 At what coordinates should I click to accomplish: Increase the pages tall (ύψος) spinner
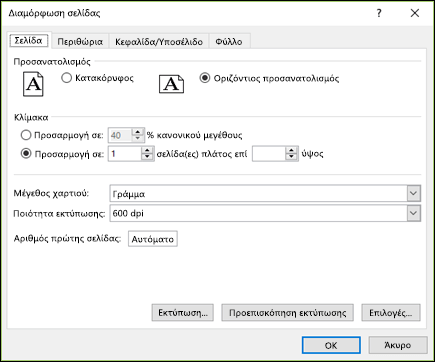click(x=291, y=151)
